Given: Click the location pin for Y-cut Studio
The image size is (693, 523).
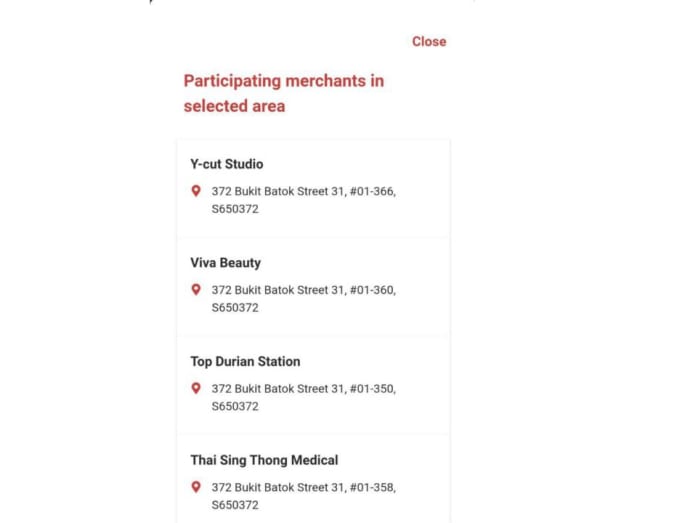Looking at the screenshot, I should point(196,190).
